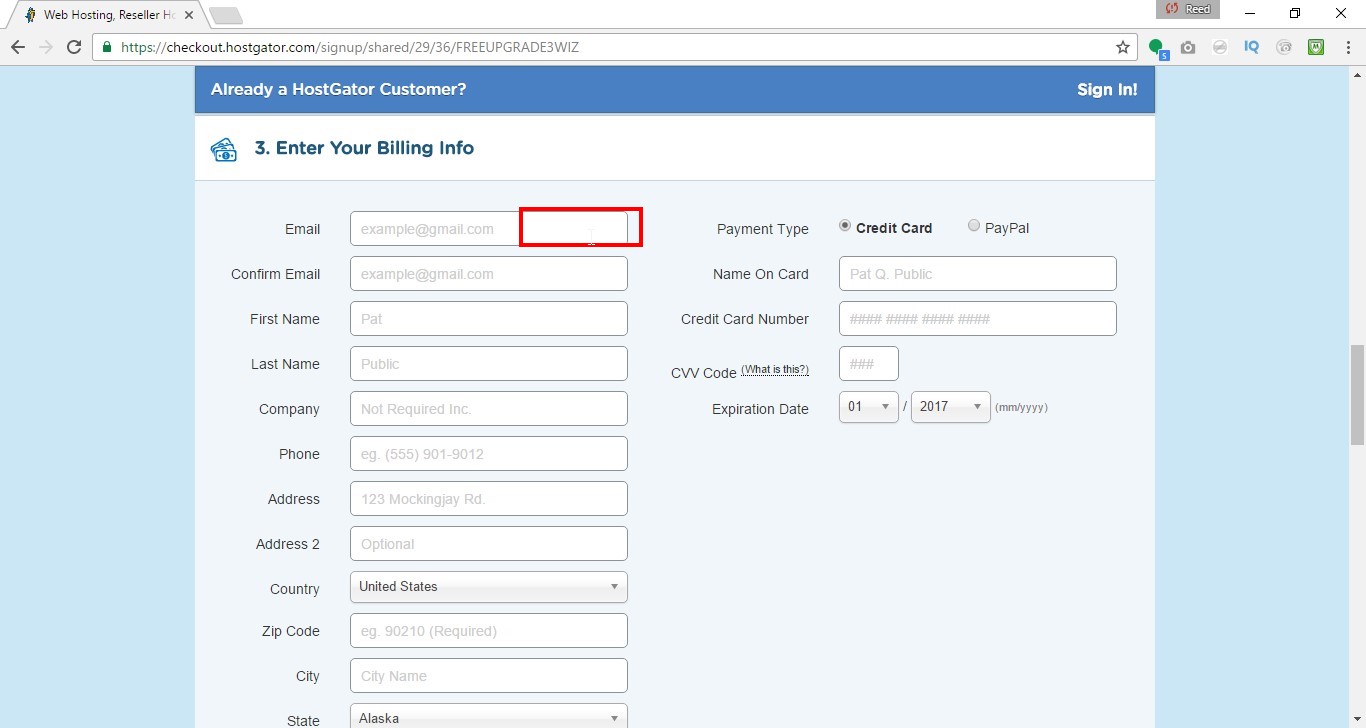The width and height of the screenshot is (1366, 728).
Task: Click the First Name field
Action: click(x=489, y=319)
